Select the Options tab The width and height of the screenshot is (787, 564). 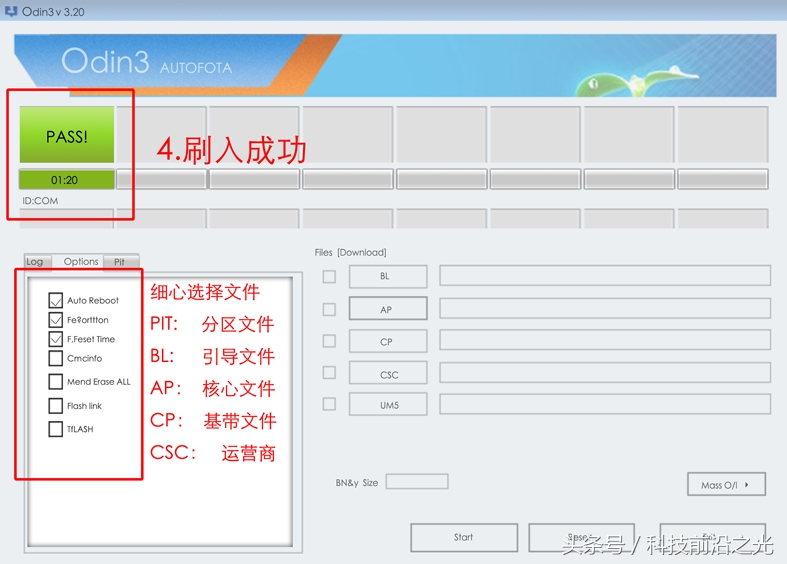pos(81,261)
